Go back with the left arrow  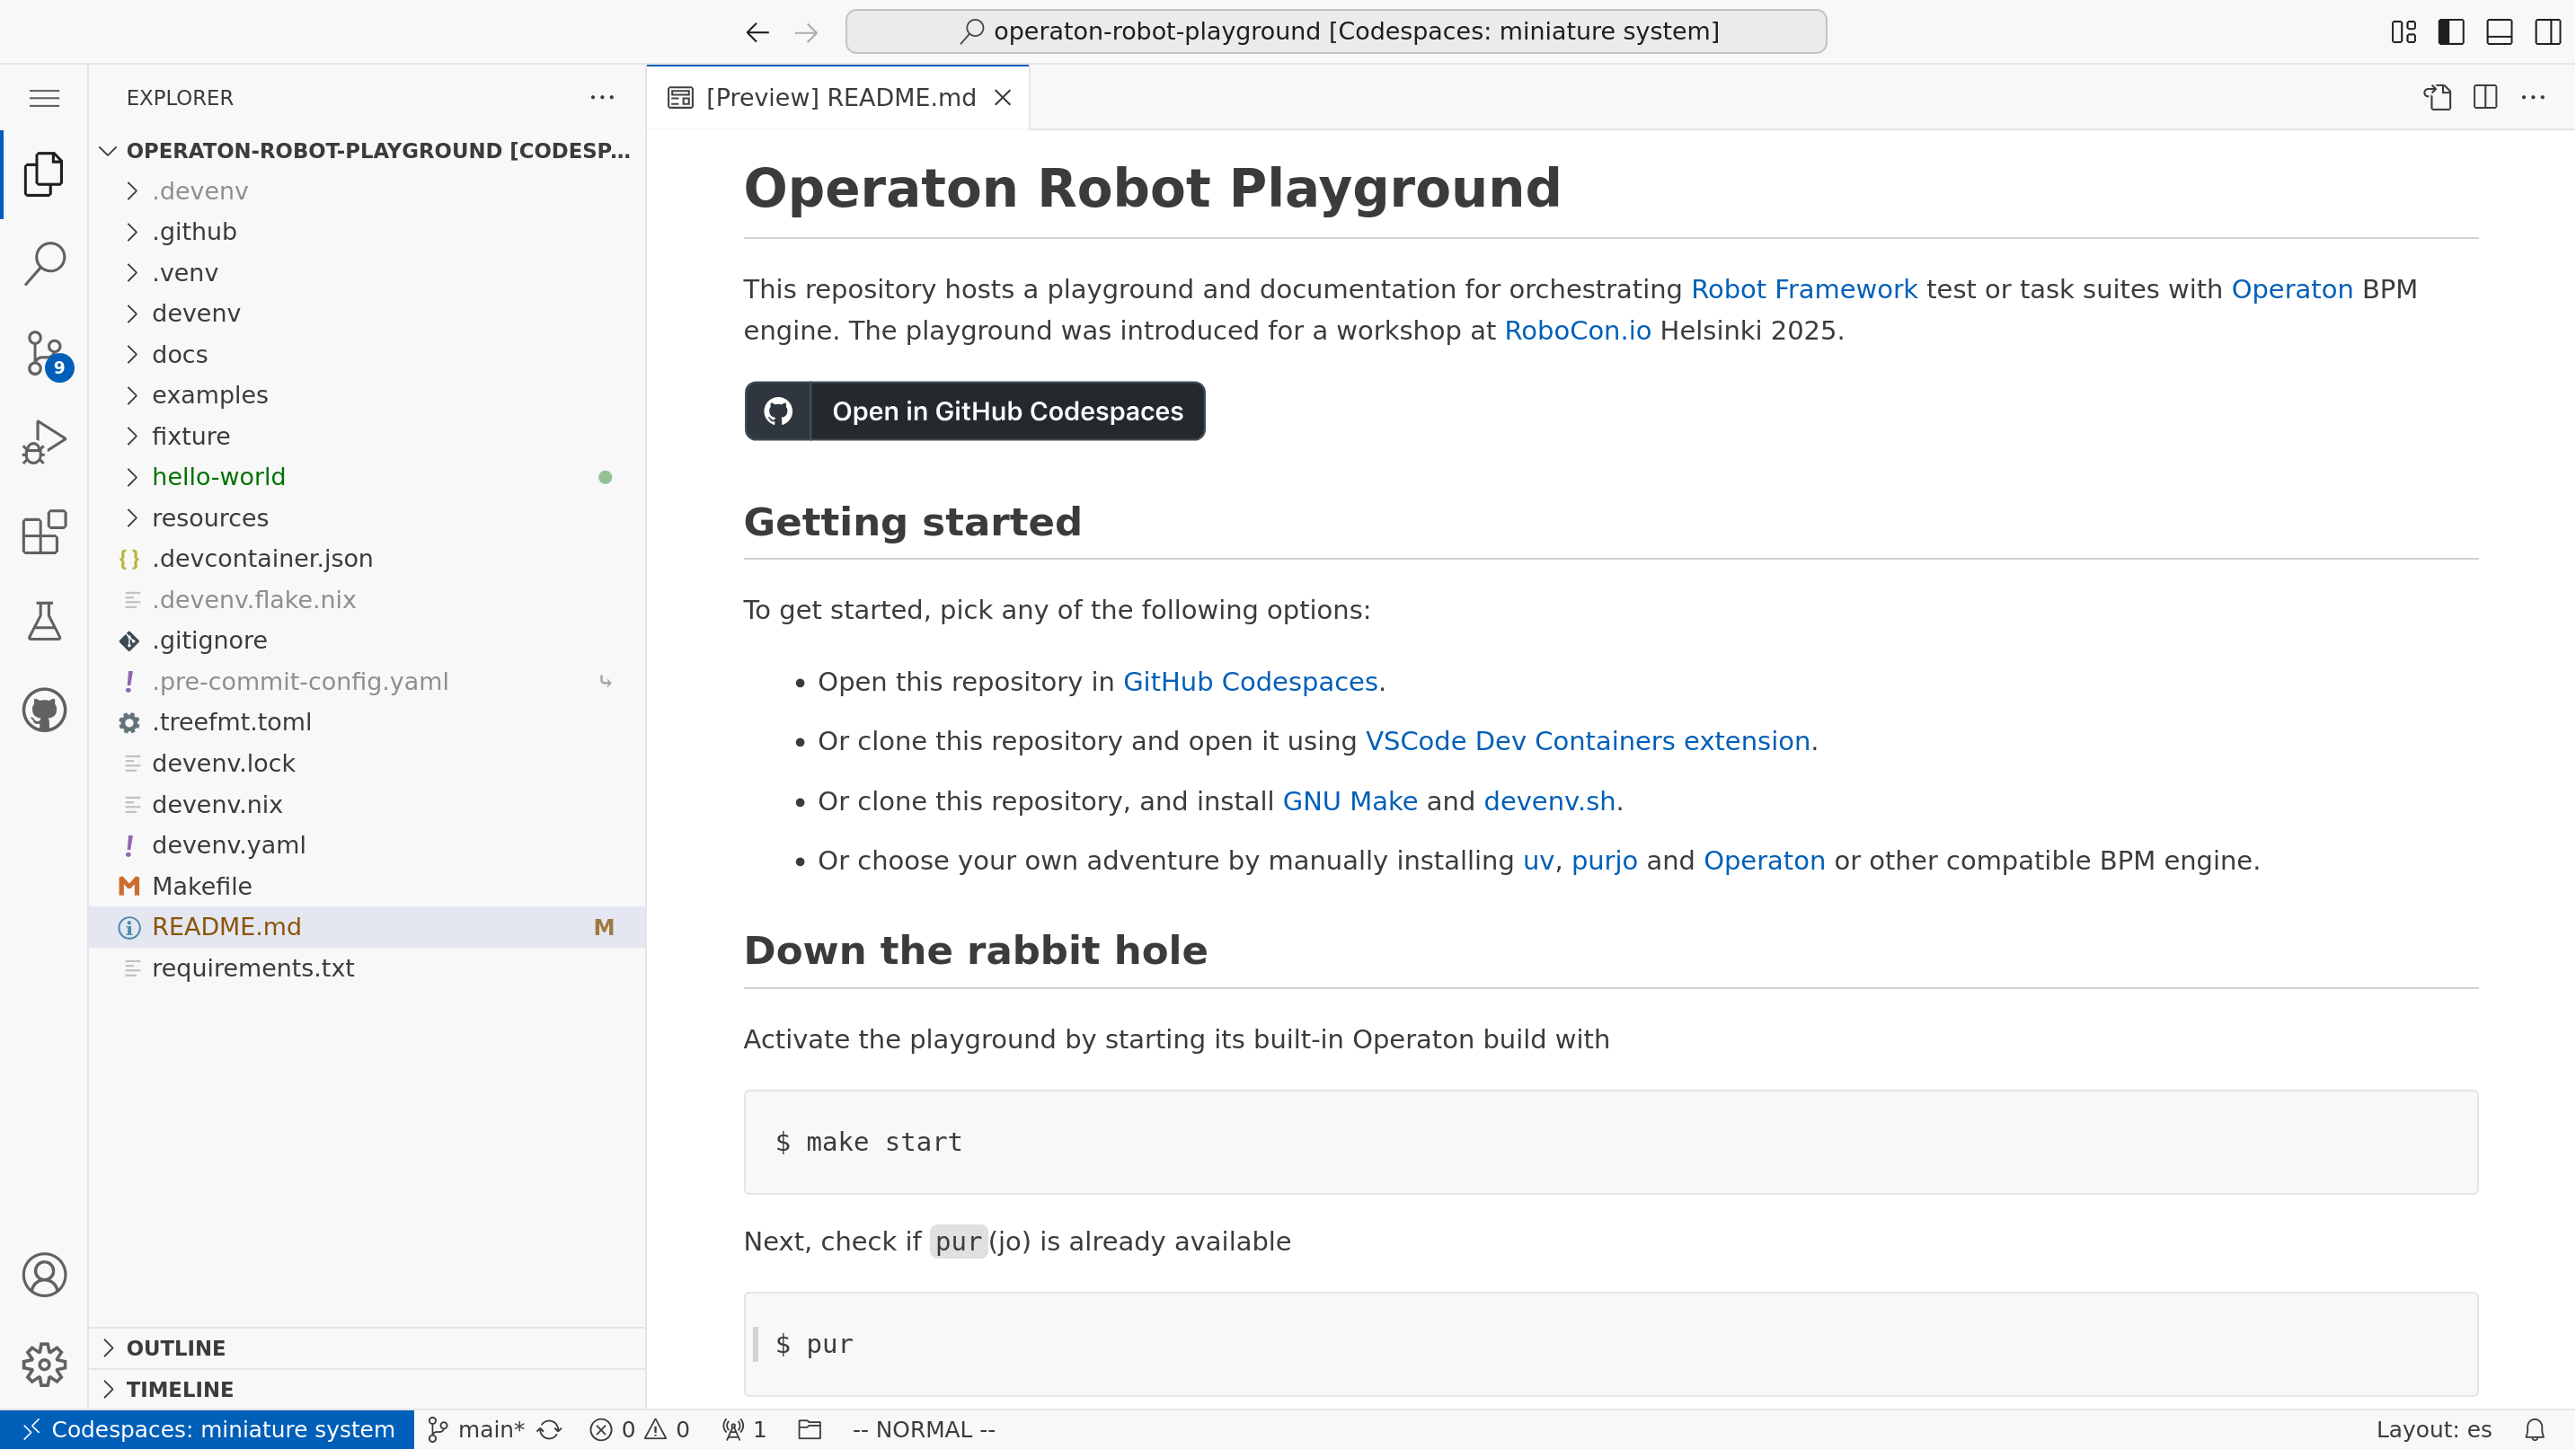point(757,32)
